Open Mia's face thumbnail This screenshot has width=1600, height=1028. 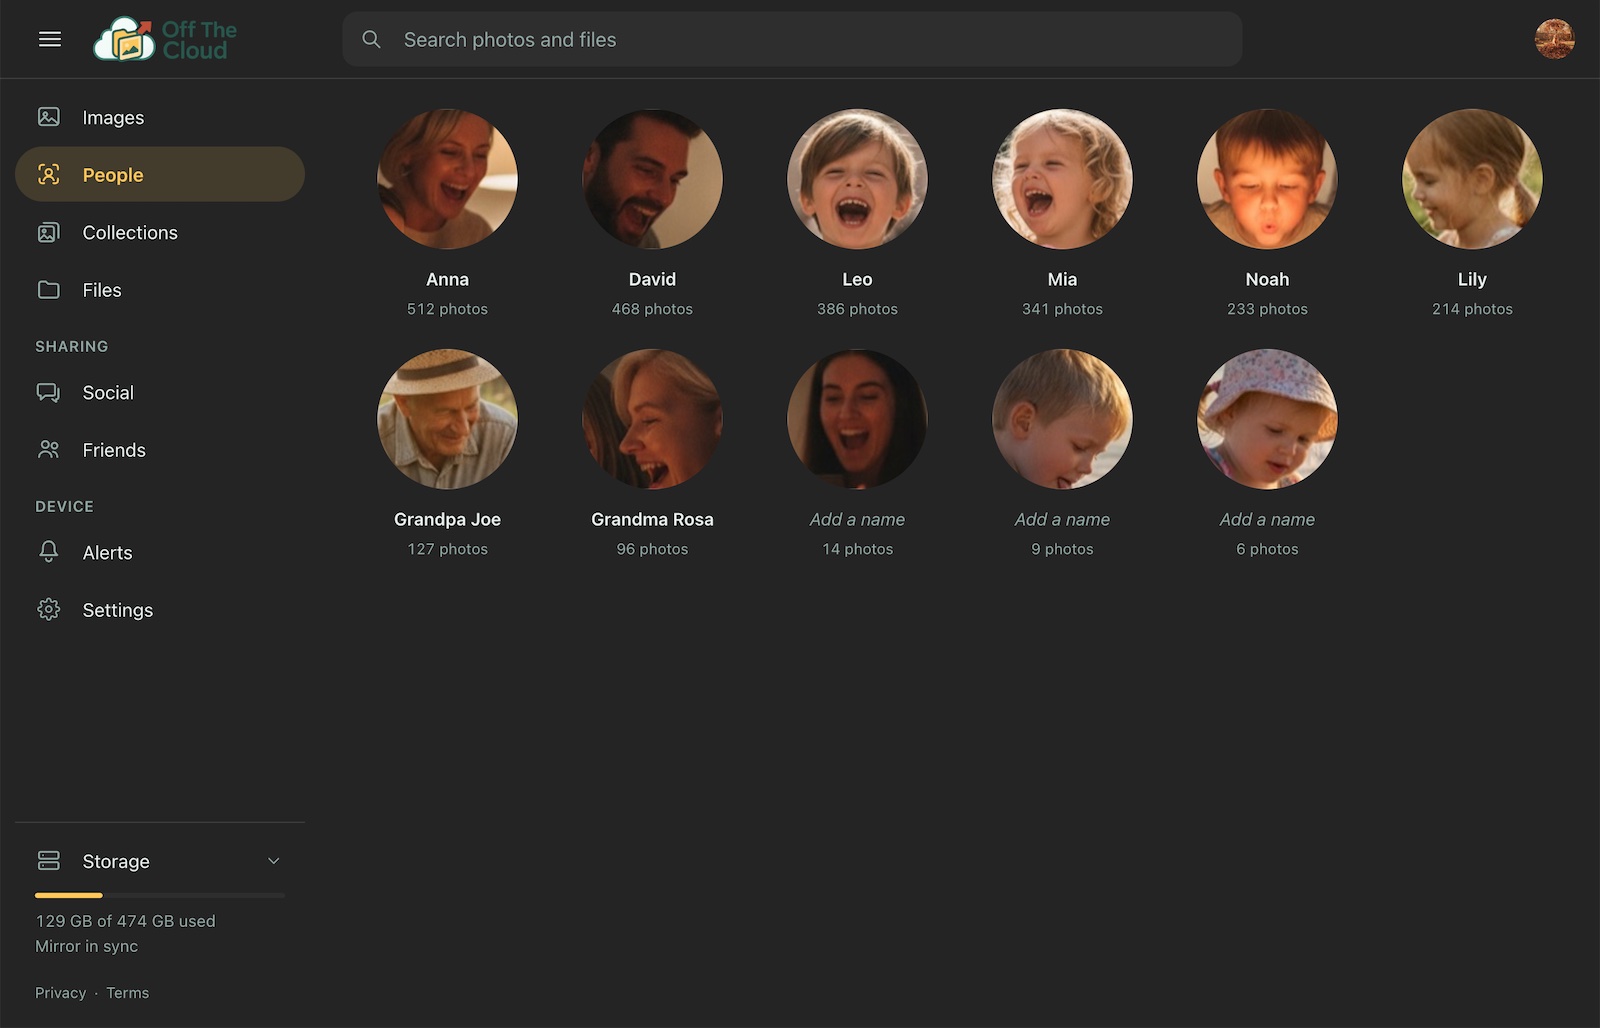(x=1062, y=179)
